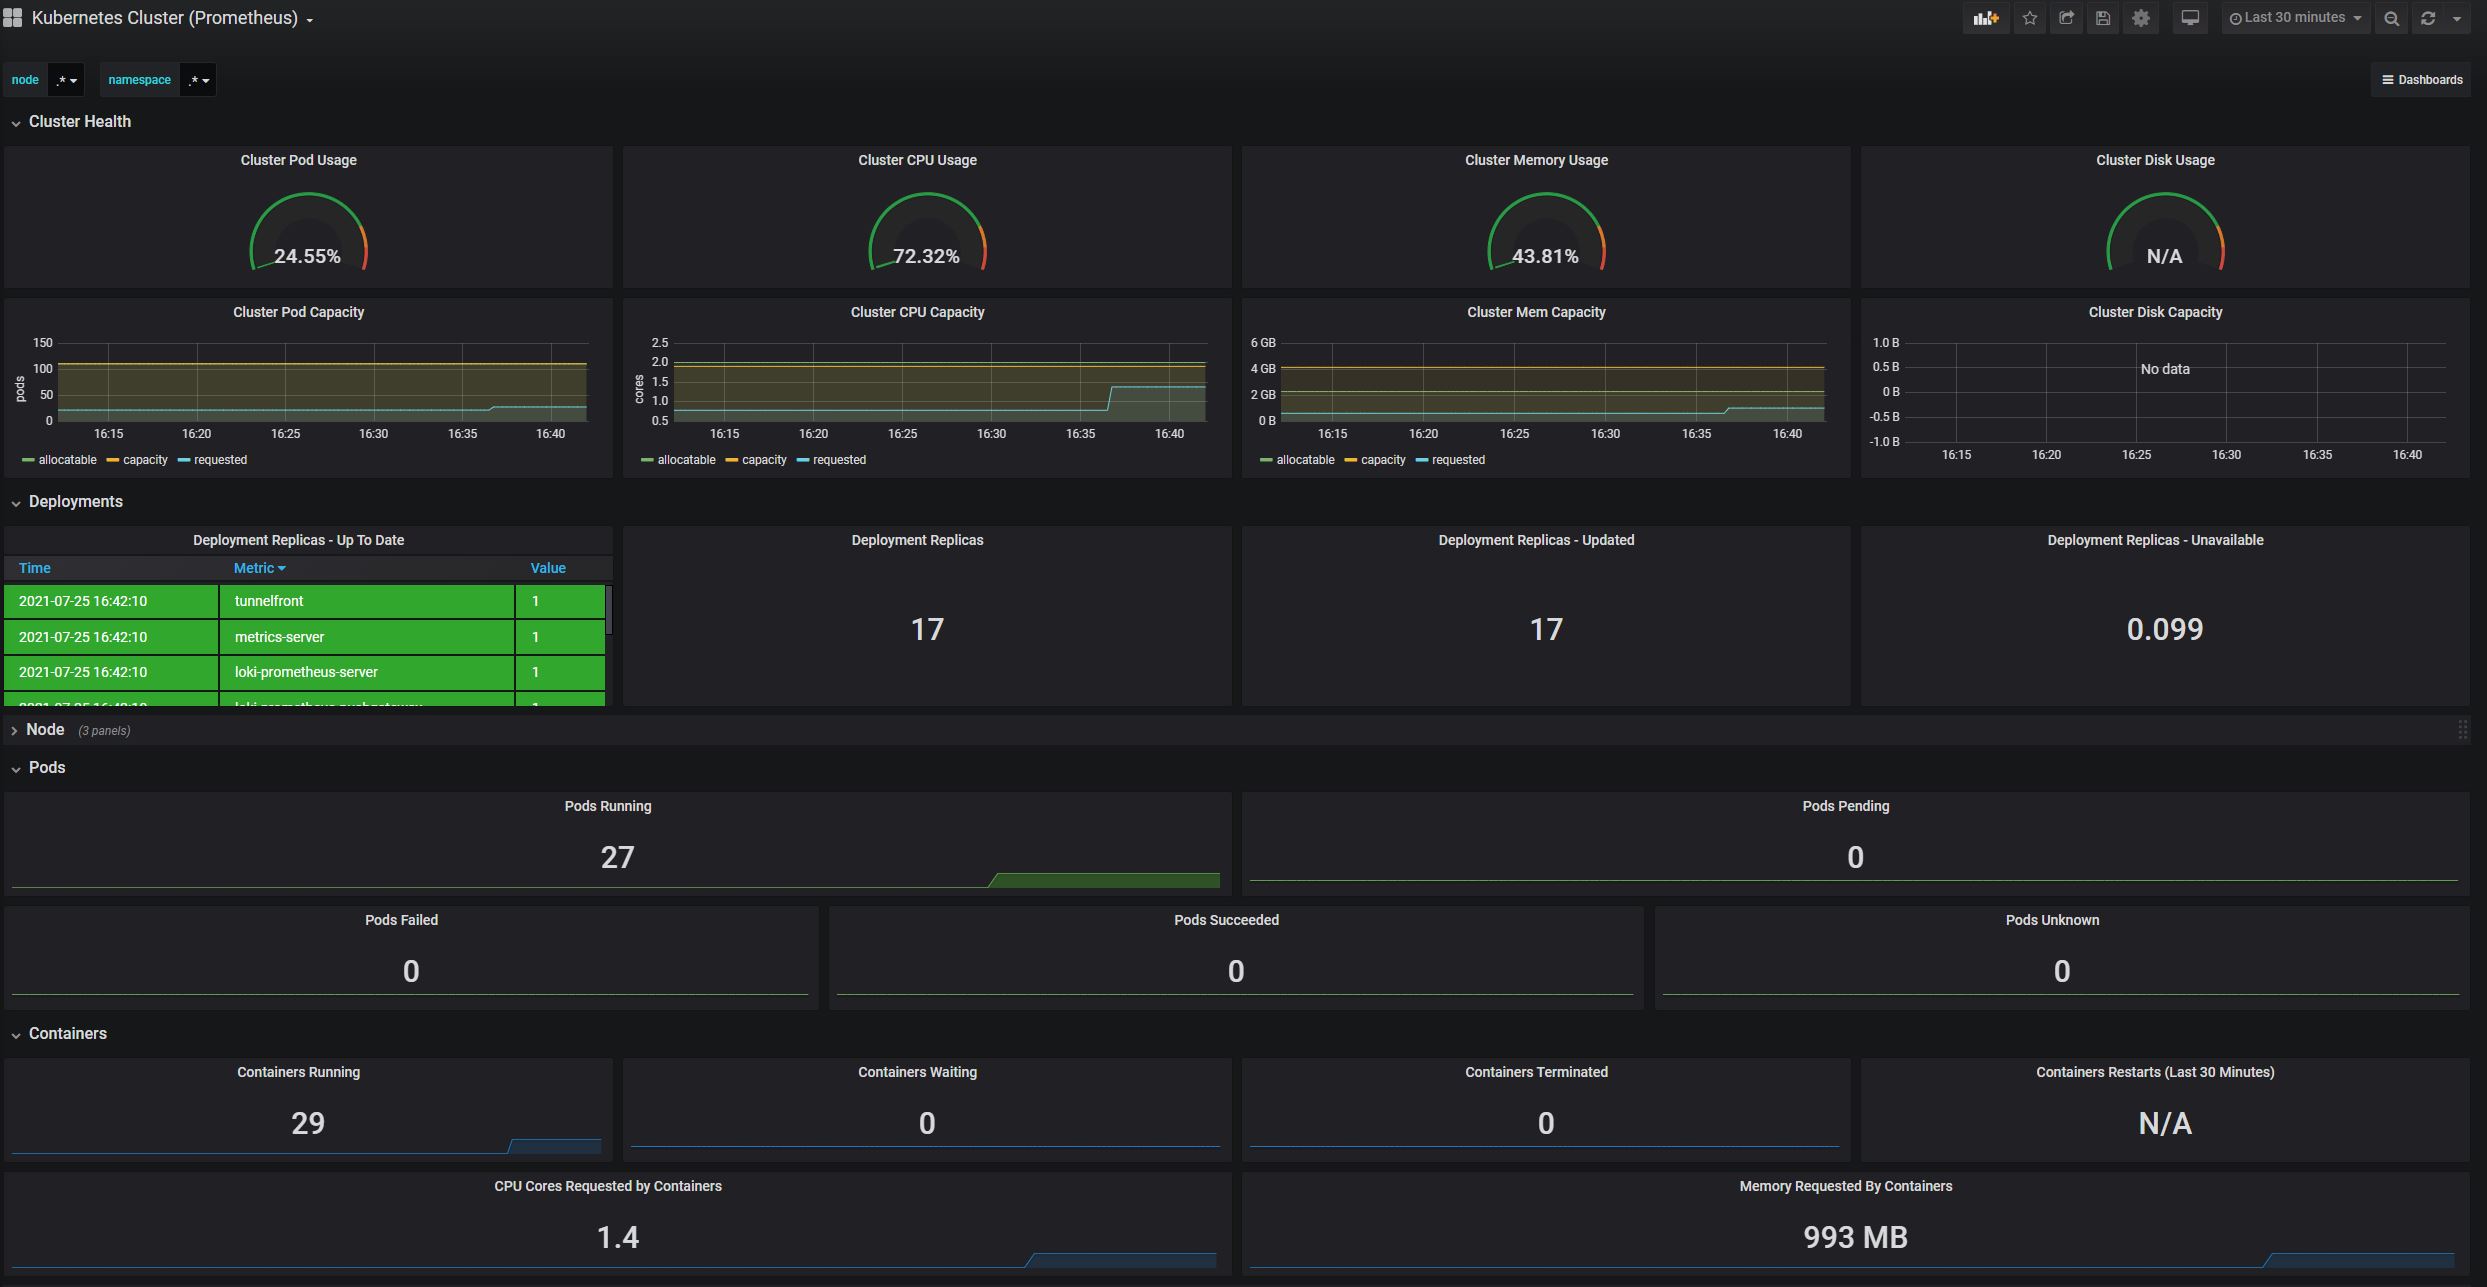
Task: Select the tunnelfront row in the replicas table
Action: [268, 601]
